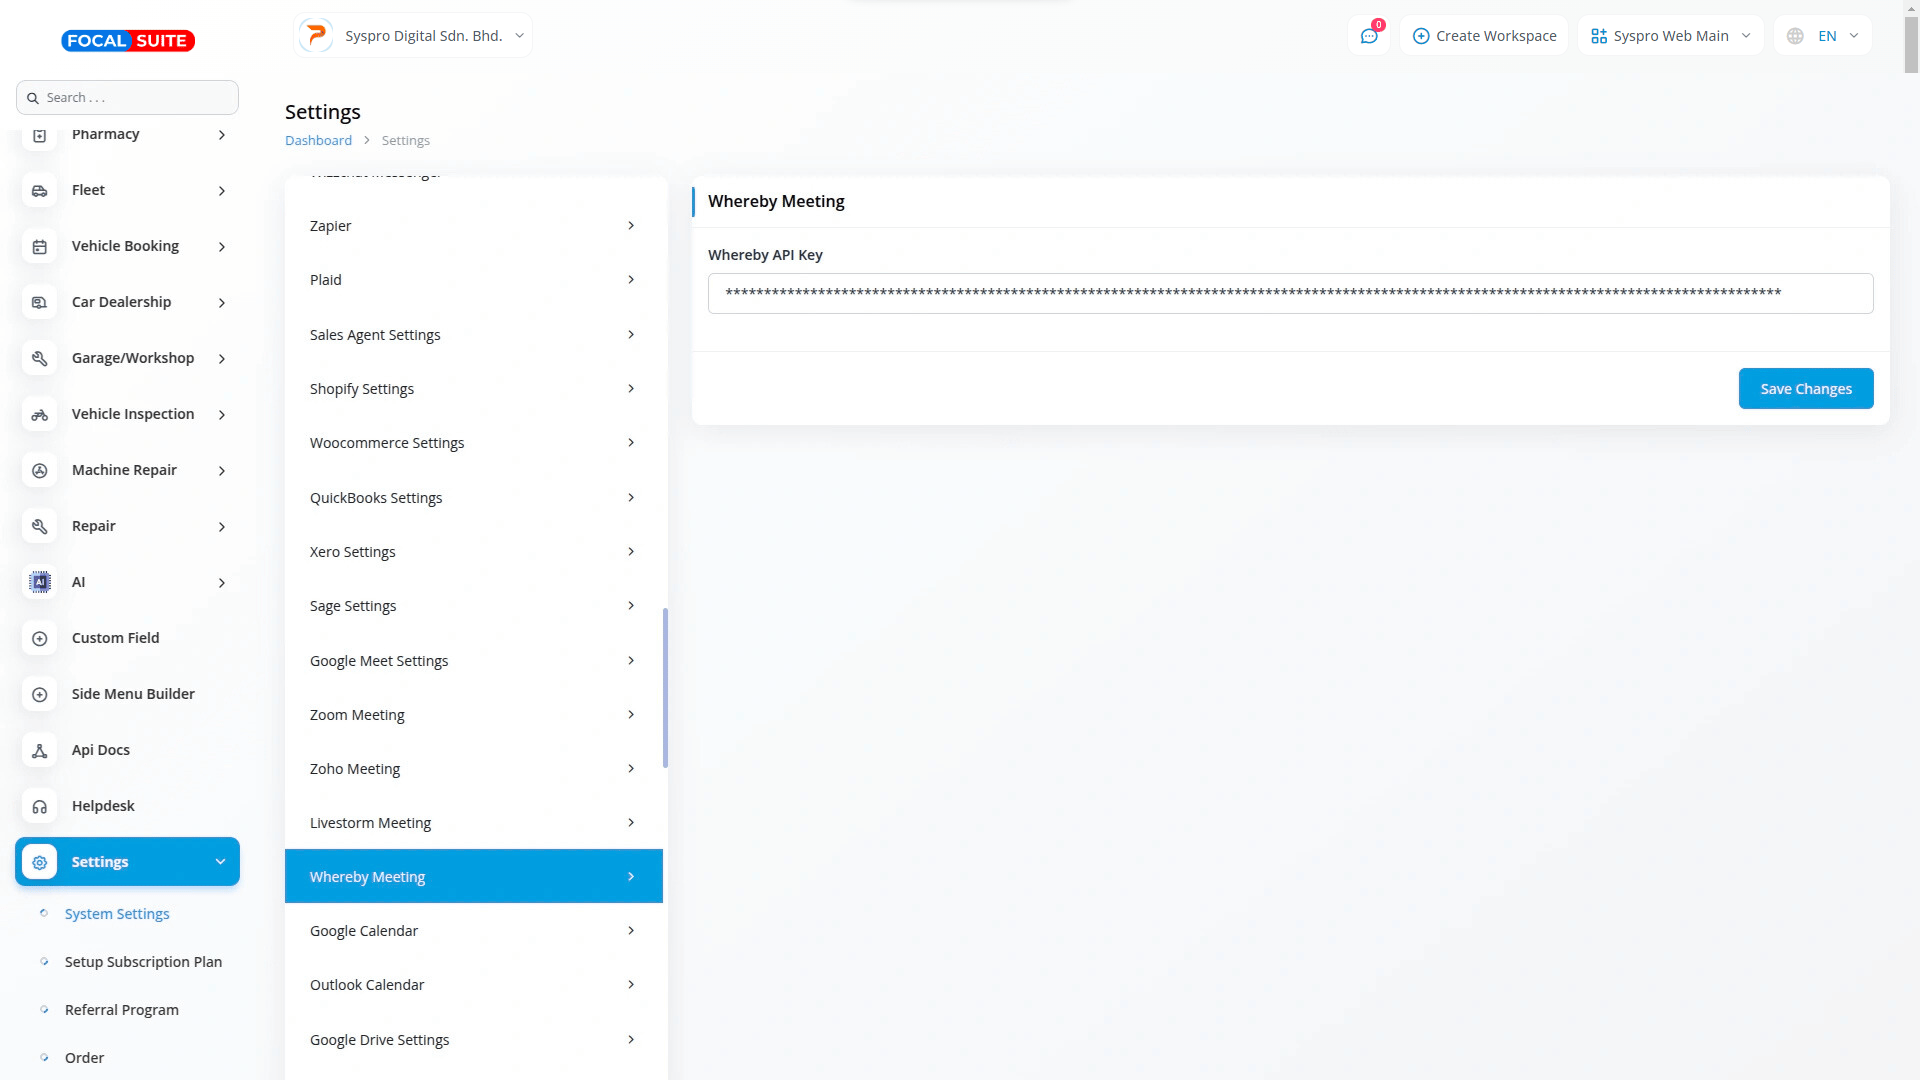Open the chat messages icon
This screenshot has height=1080, width=1920.
tap(1368, 36)
